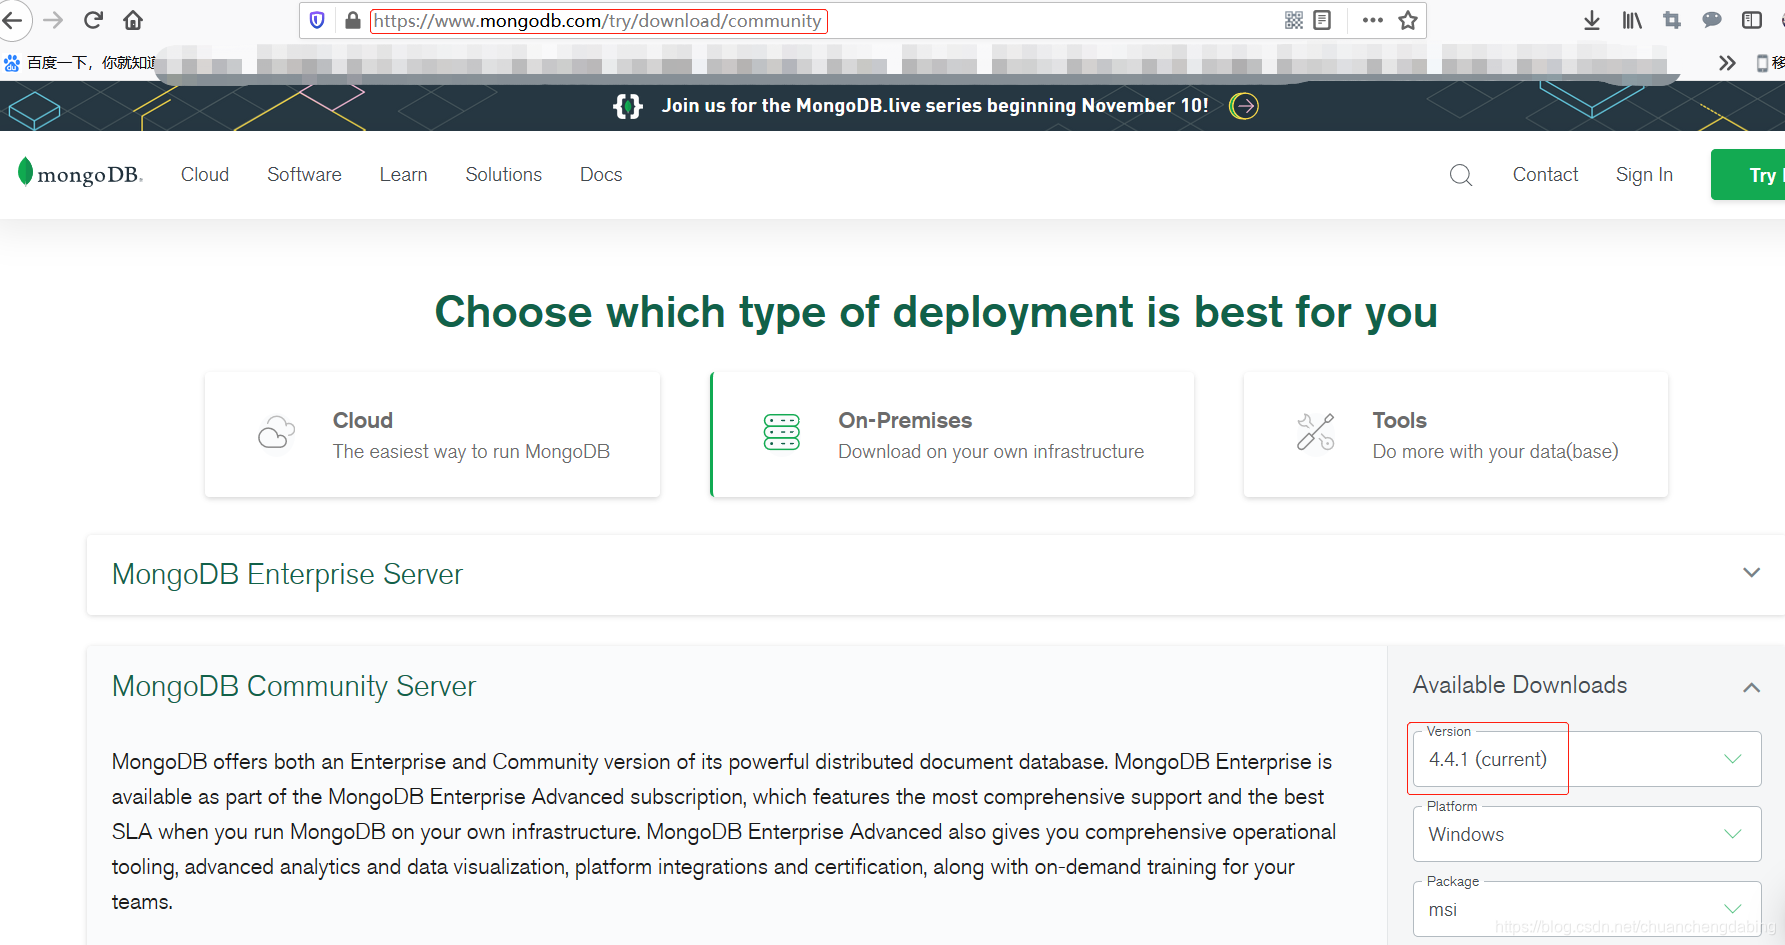Click the mongoDB logo
Screen dimensions: 1785x945
[x=80, y=174]
